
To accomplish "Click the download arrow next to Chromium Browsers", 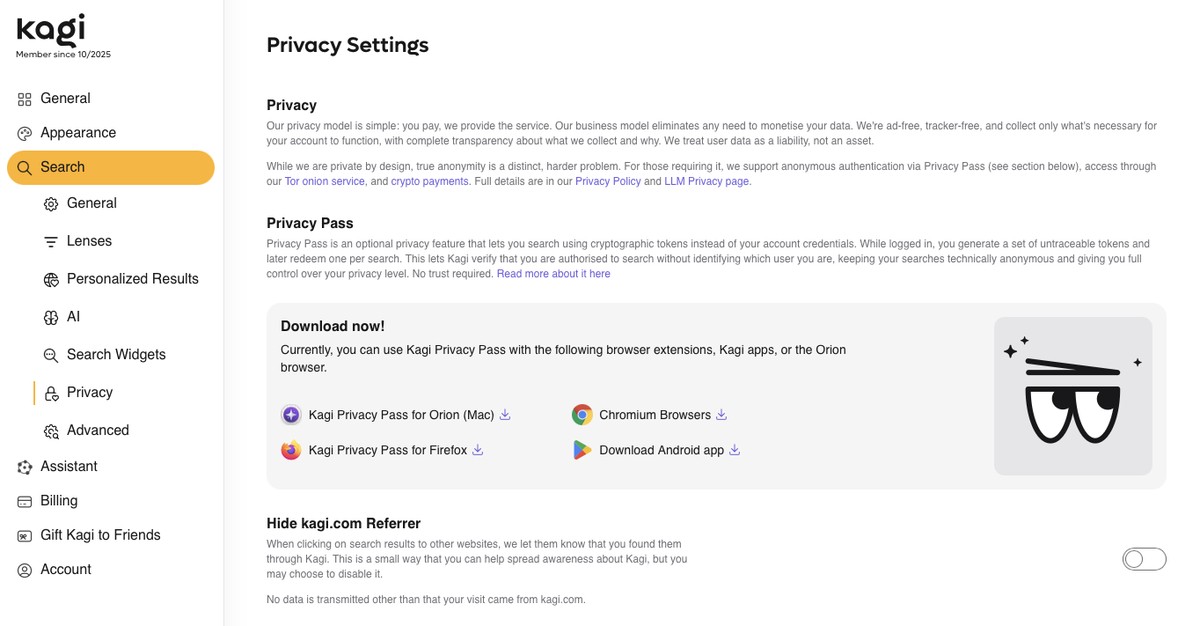I will (721, 414).
